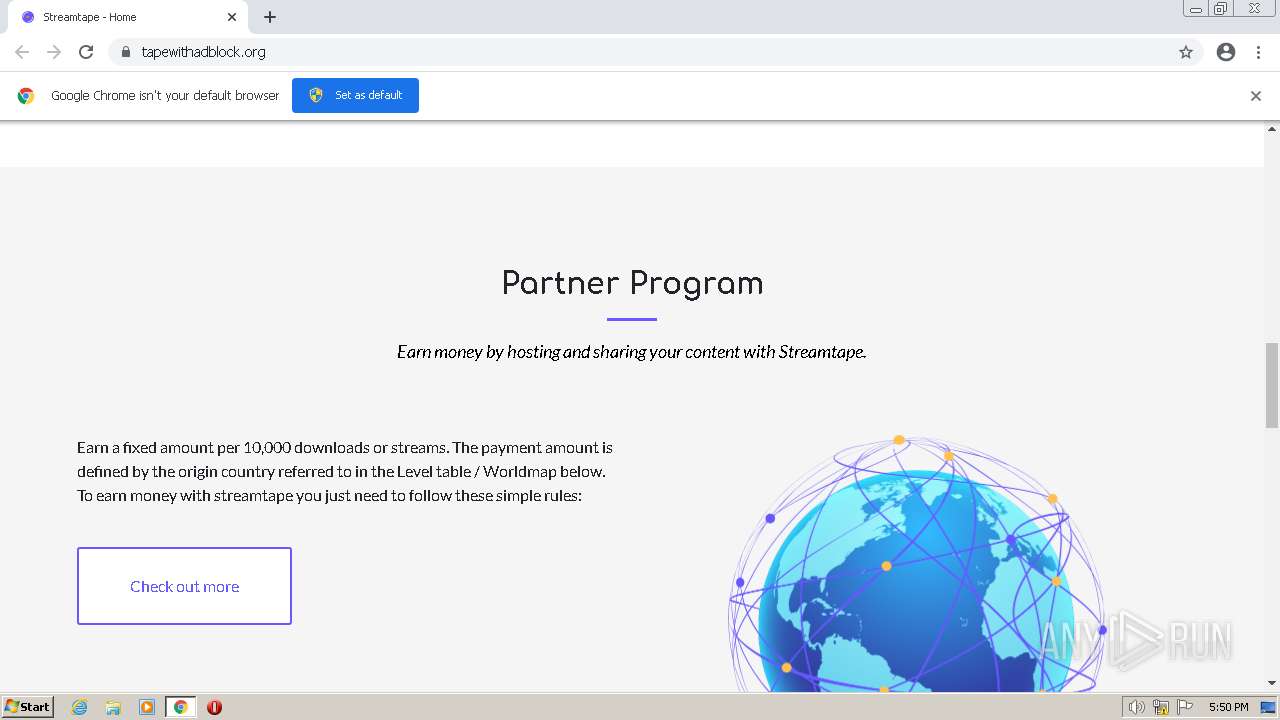The image size is (1280, 720).
Task: Restore down the Chrome window
Action: (x=1221, y=9)
